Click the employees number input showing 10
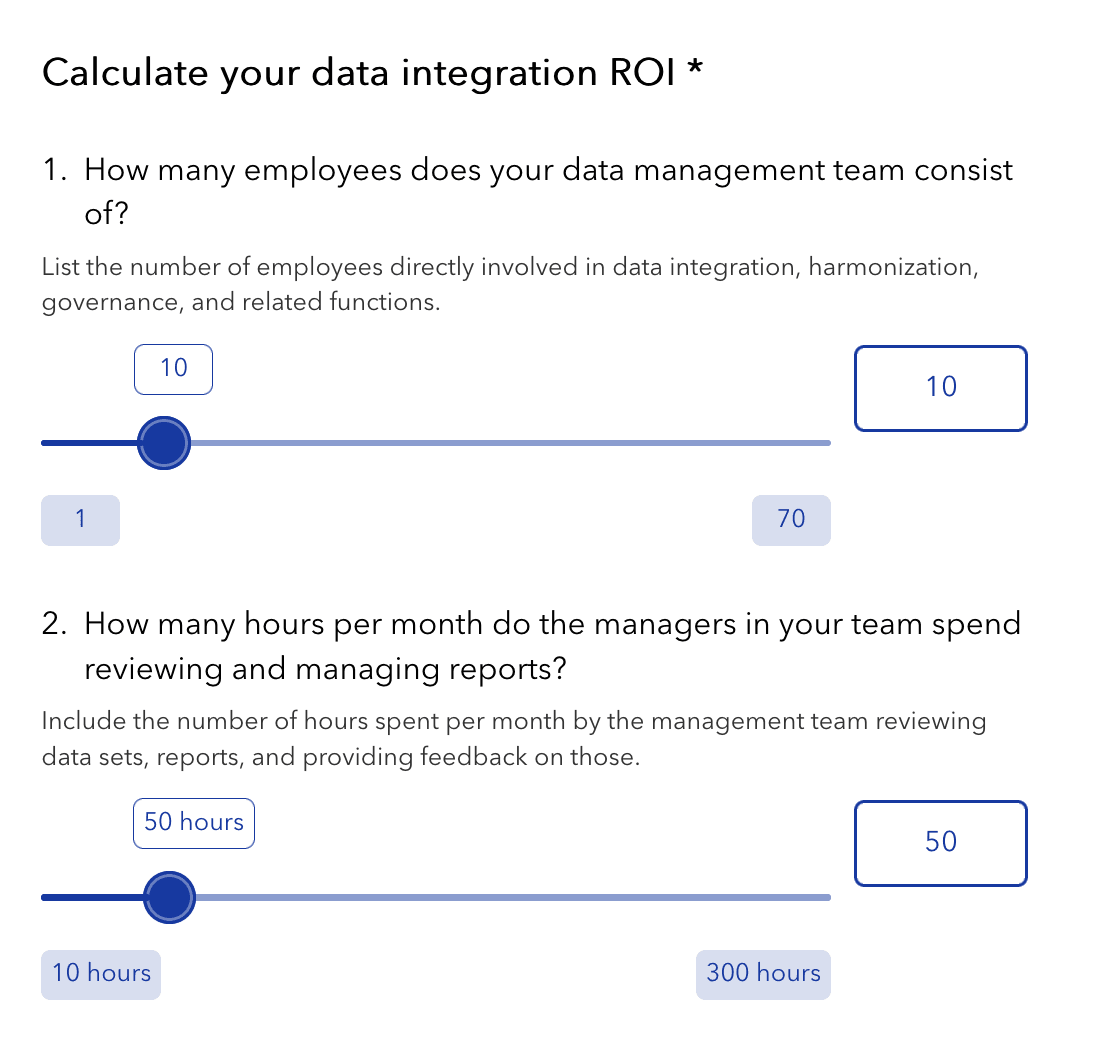Viewport: 1120px width, 1046px height. click(x=941, y=388)
